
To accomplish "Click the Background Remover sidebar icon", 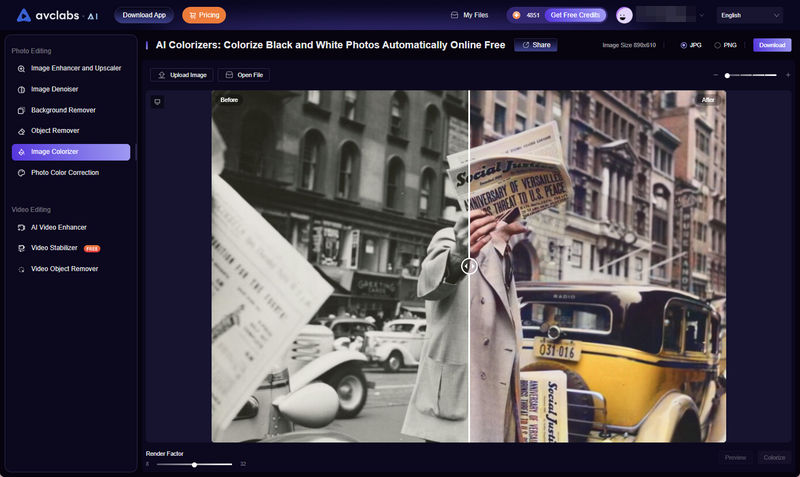I will (x=22, y=110).
